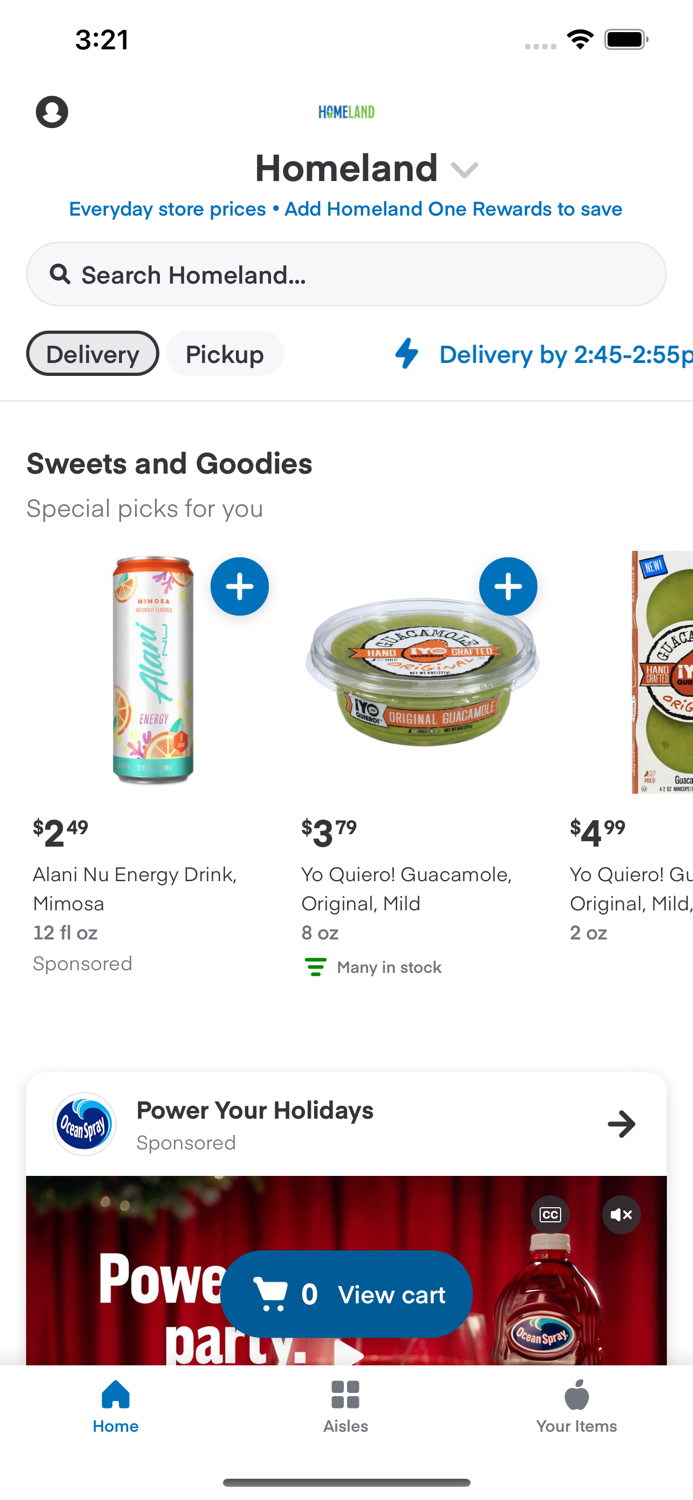Switch to Pickup mode
Screen dimensions: 693x1500
tap(224, 353)
